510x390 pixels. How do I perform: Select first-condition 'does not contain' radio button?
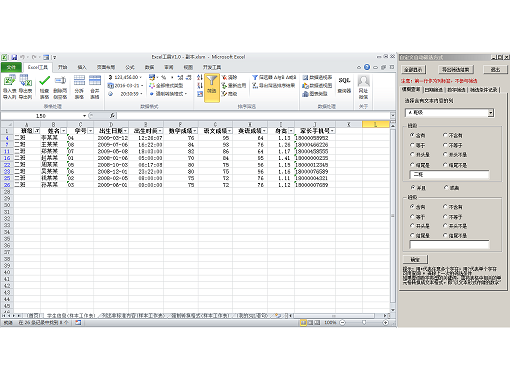[x=445, y=135]
